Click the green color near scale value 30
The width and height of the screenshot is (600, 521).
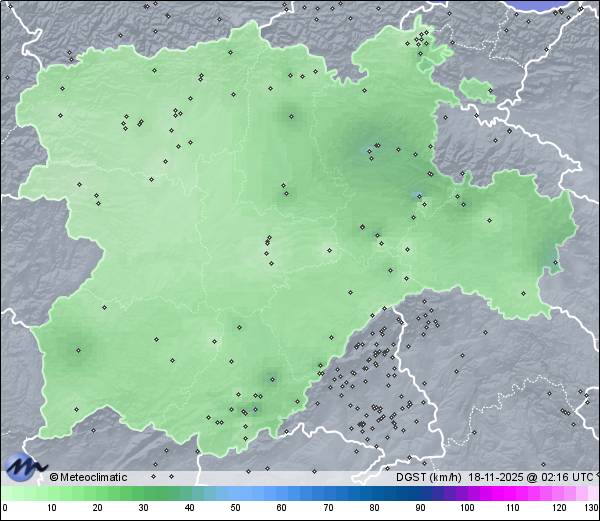[x=143, y=494]
